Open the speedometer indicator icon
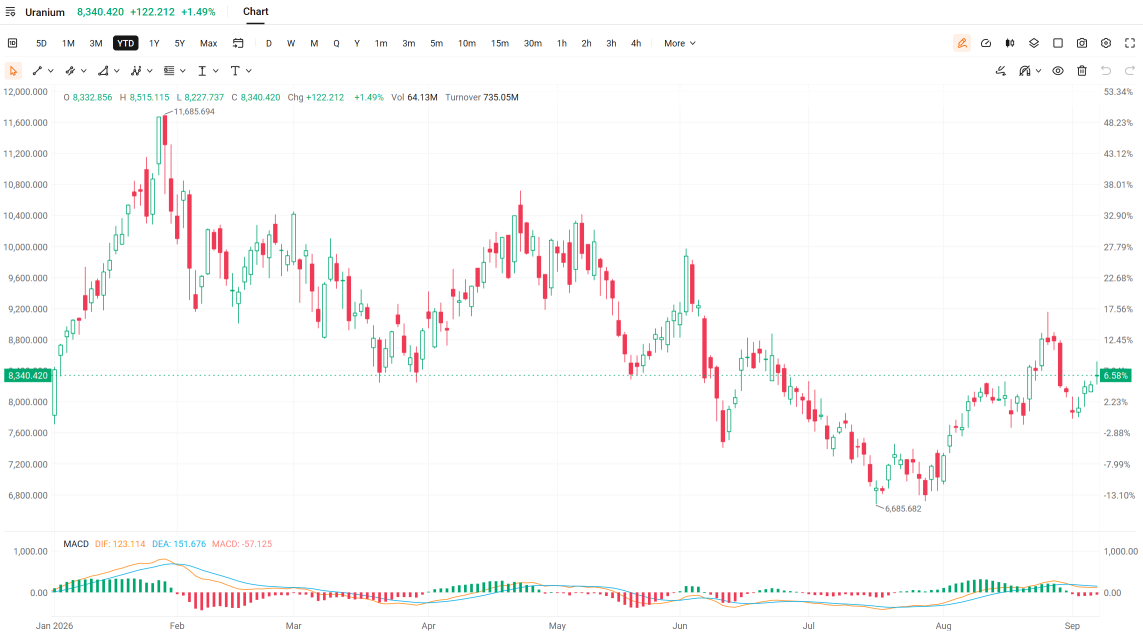The height and width of the screenshot is (634, 1143). (986, 43)
